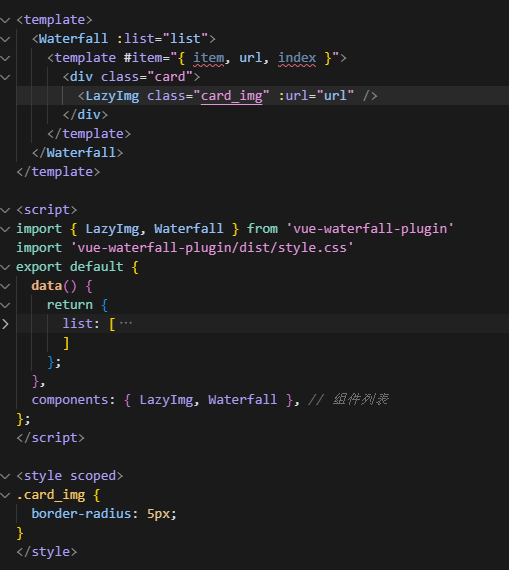Click the closing "]" bracket of list

point(66,343)
